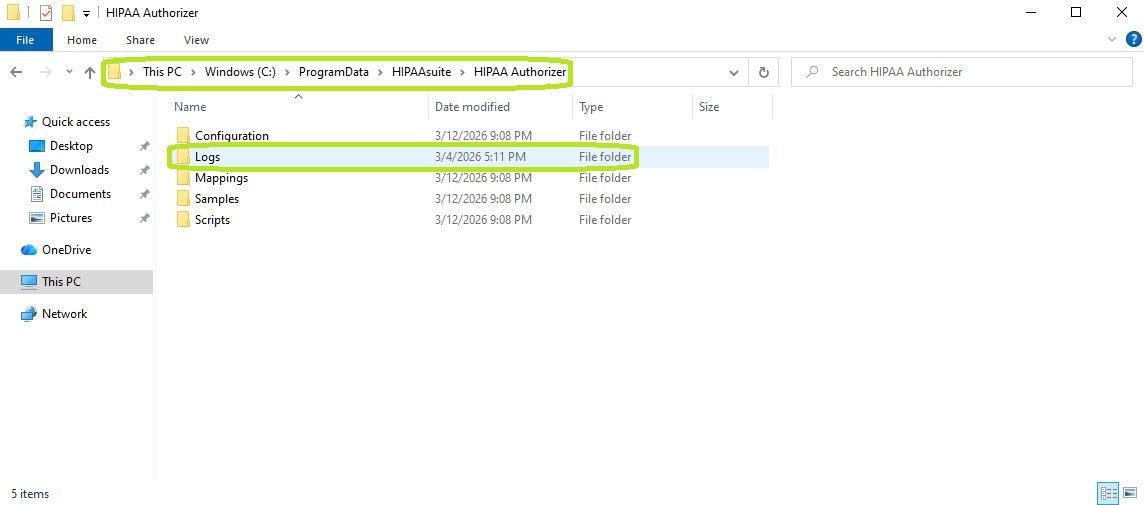Switch to the Details view layout icon
The image size is (1144, 505).
(x=1108, y=493)
